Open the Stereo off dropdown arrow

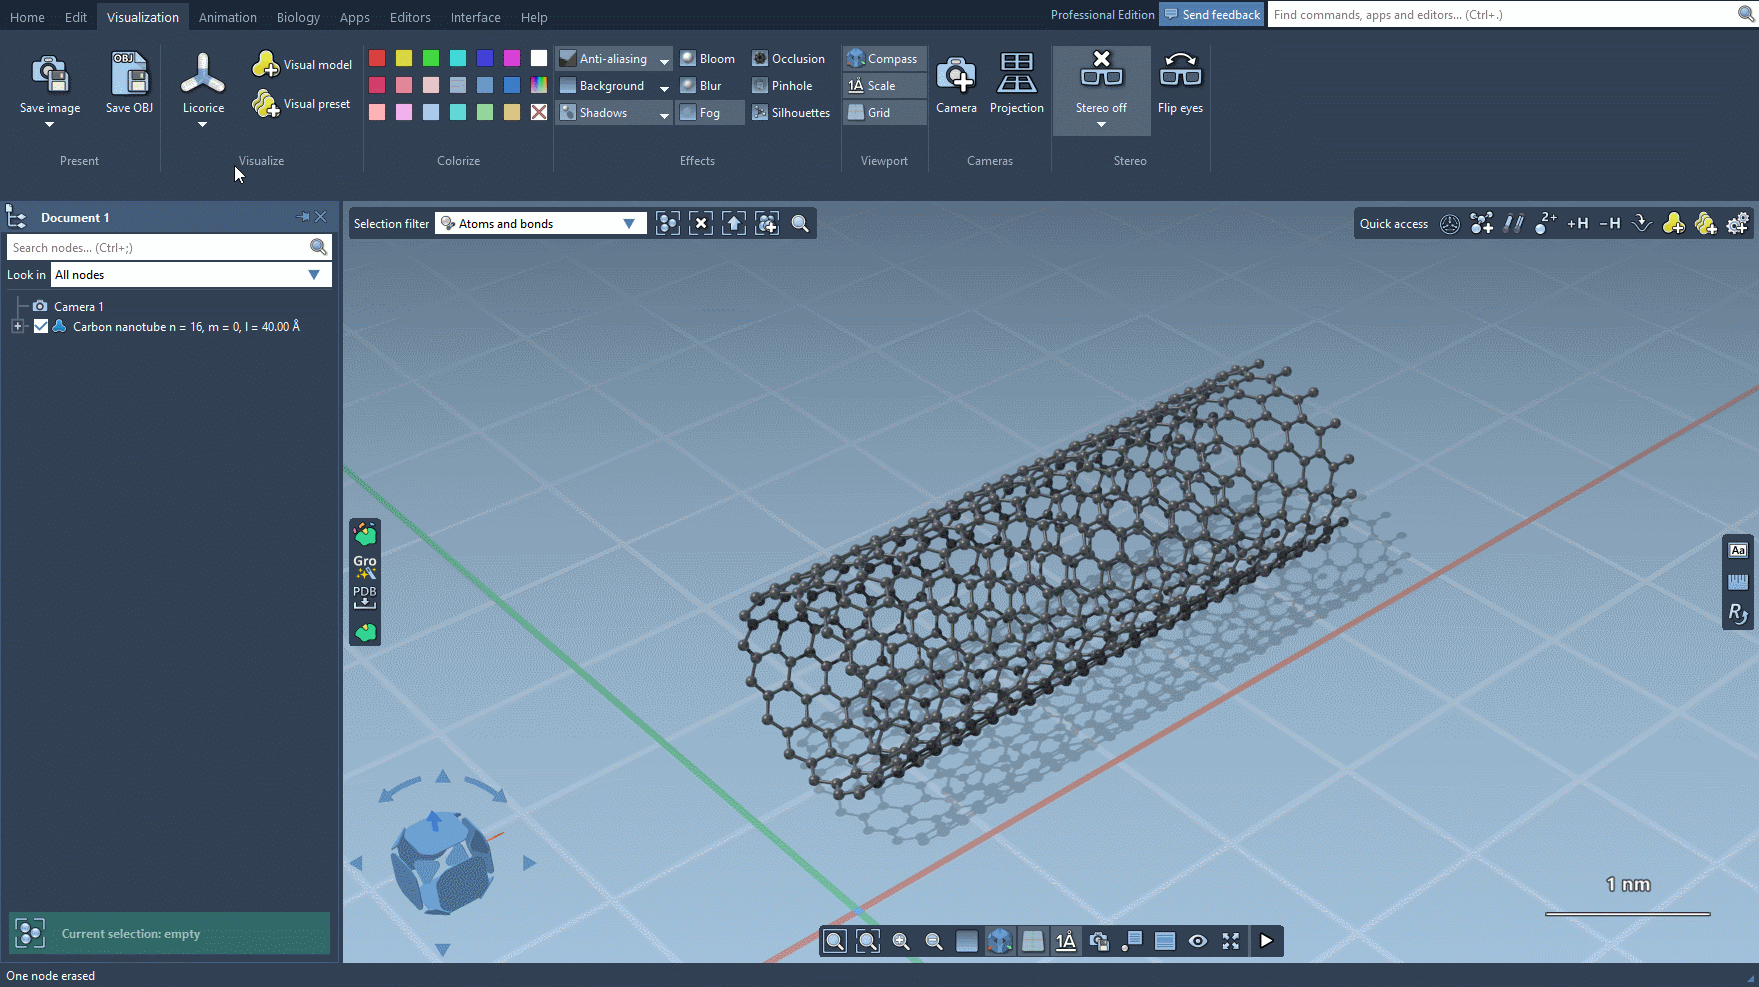[1101, 125]
